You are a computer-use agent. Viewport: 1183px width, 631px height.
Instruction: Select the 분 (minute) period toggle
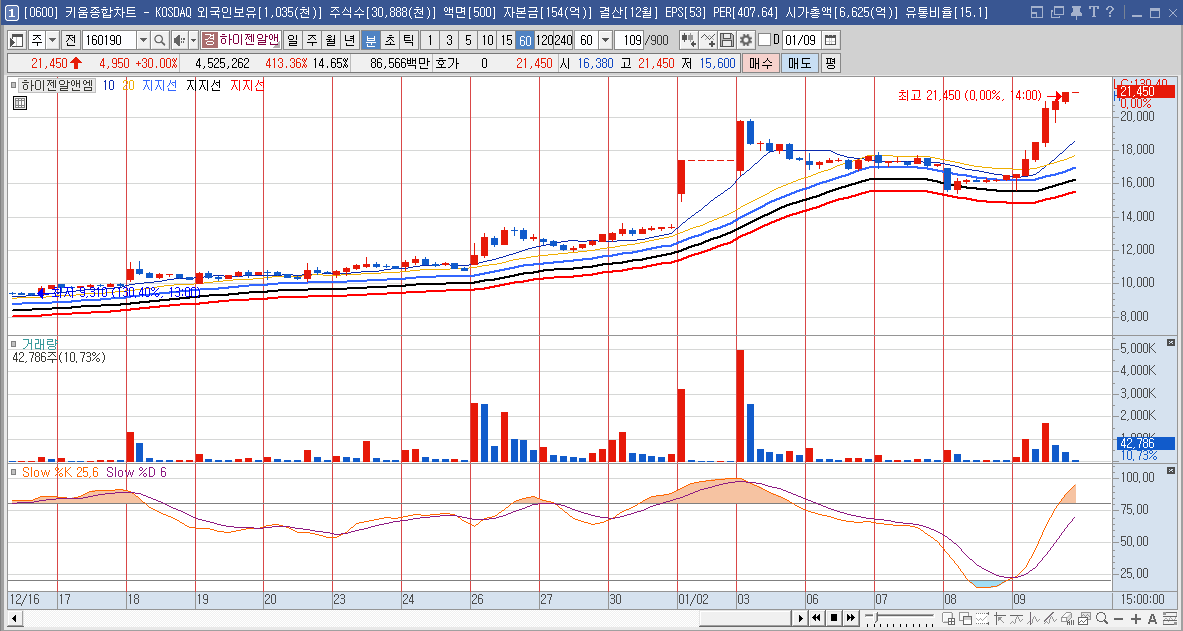370,40
